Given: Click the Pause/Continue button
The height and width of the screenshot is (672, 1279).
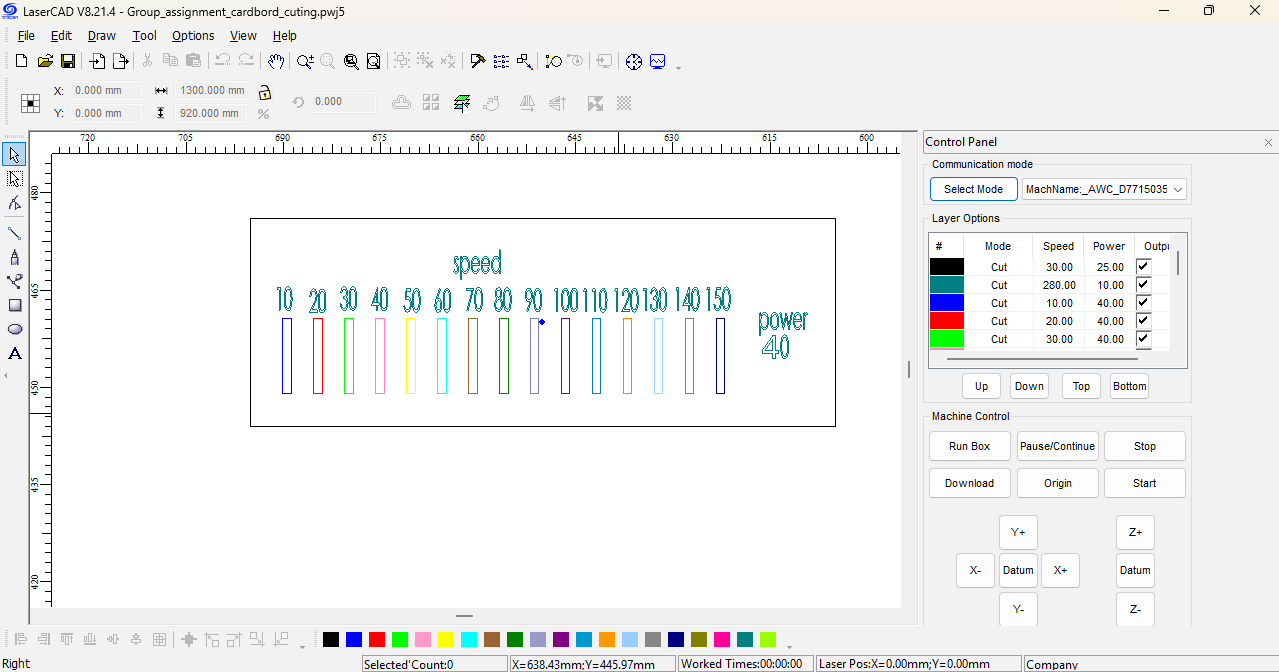Looking at the screenshot, I should coord(1057,446).
